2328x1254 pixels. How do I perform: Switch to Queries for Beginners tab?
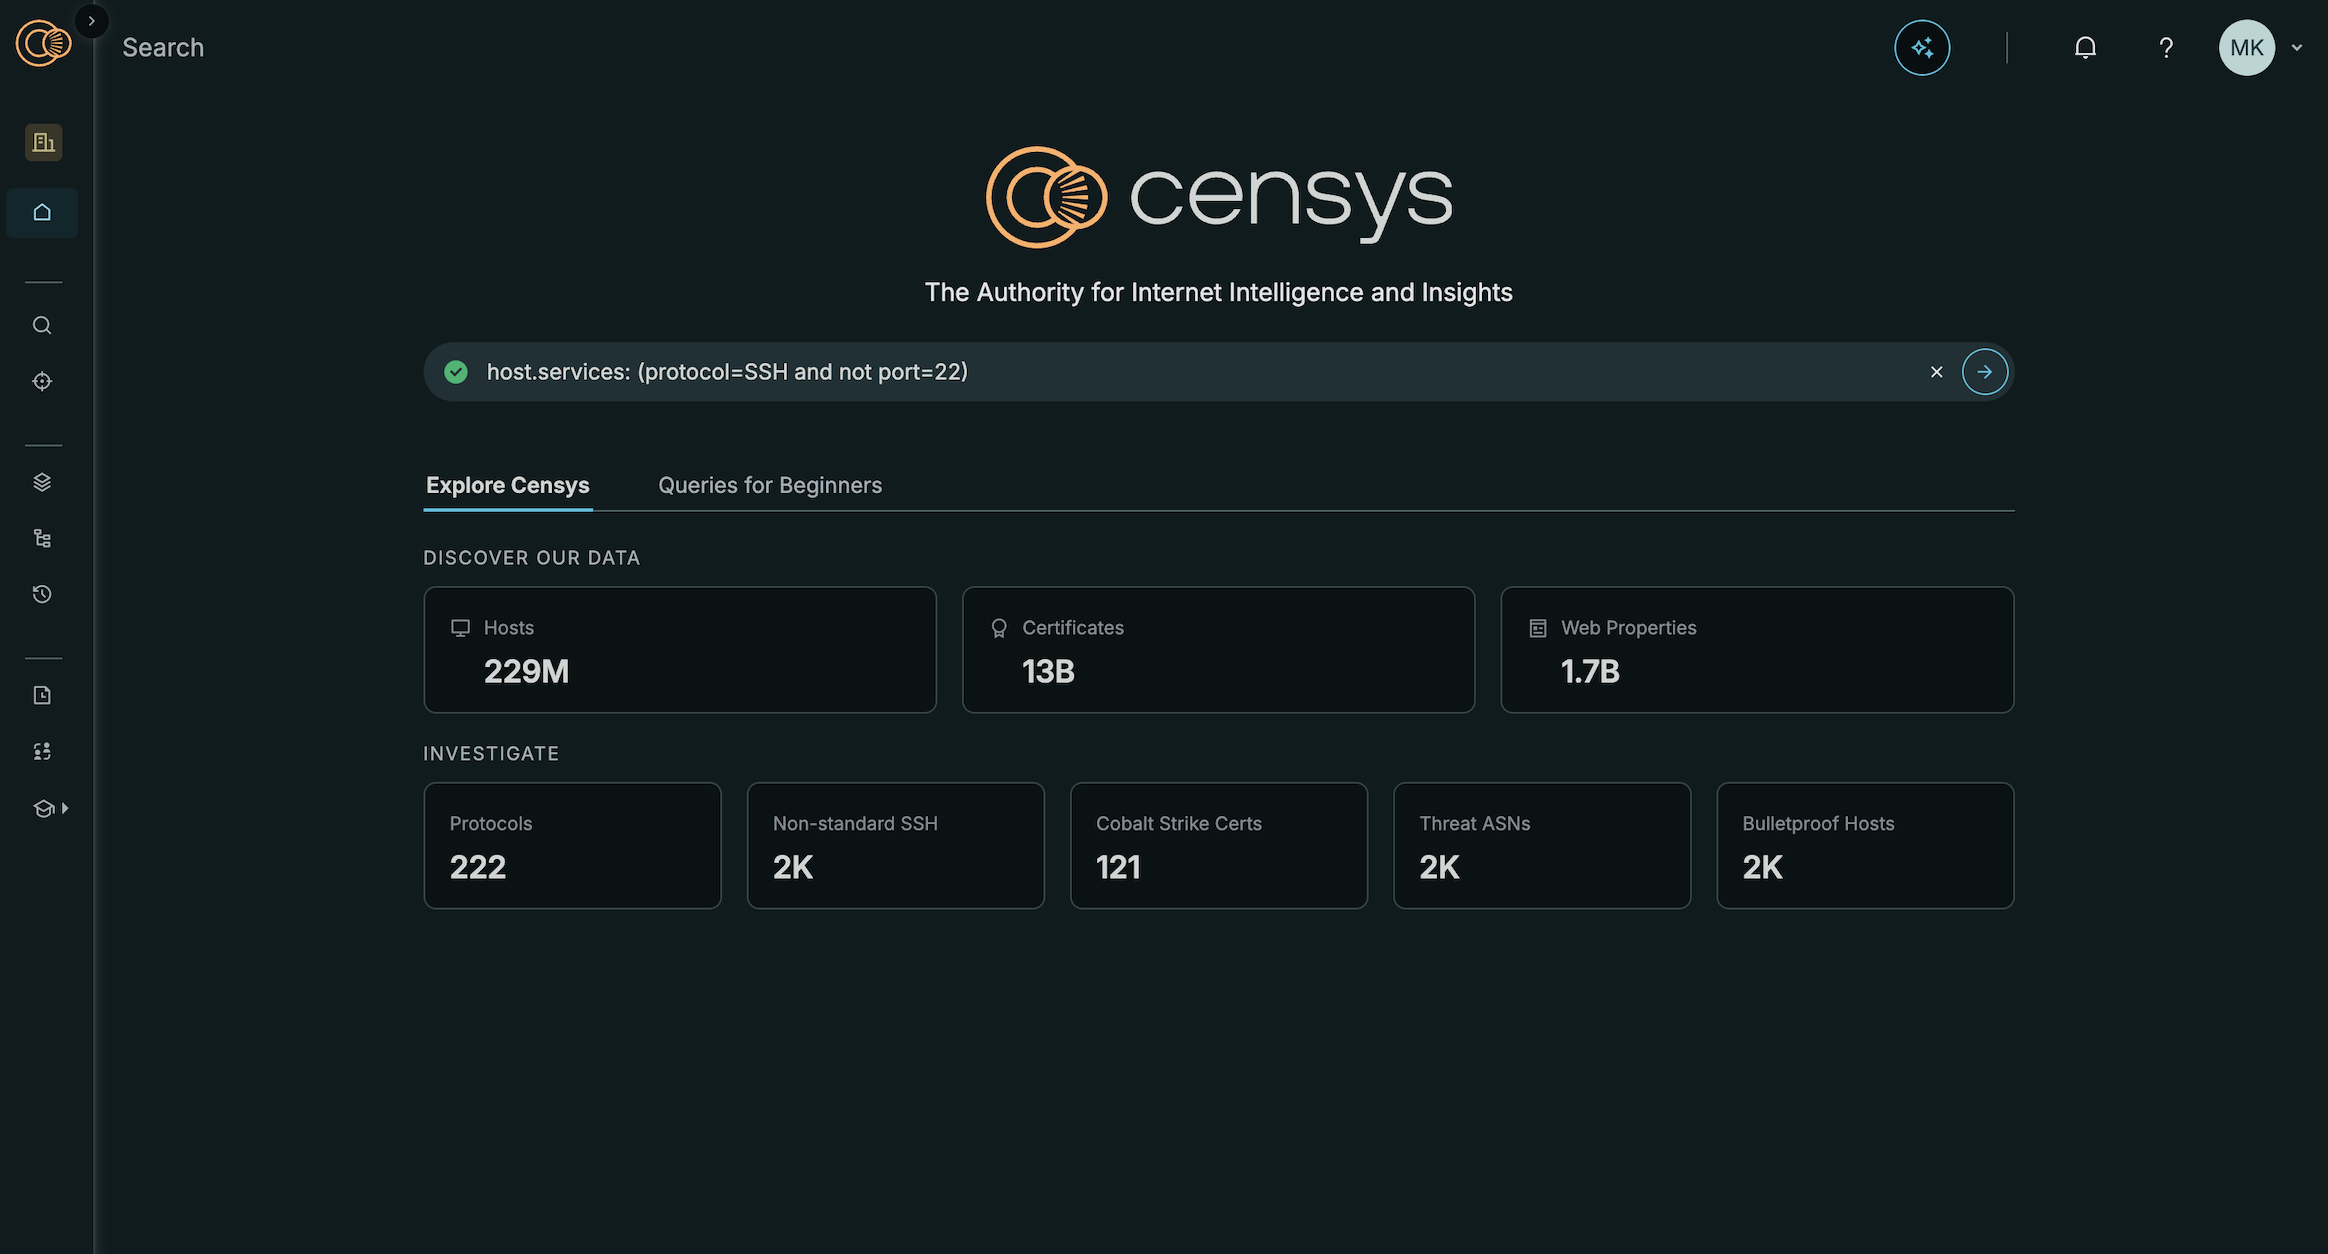769,485
